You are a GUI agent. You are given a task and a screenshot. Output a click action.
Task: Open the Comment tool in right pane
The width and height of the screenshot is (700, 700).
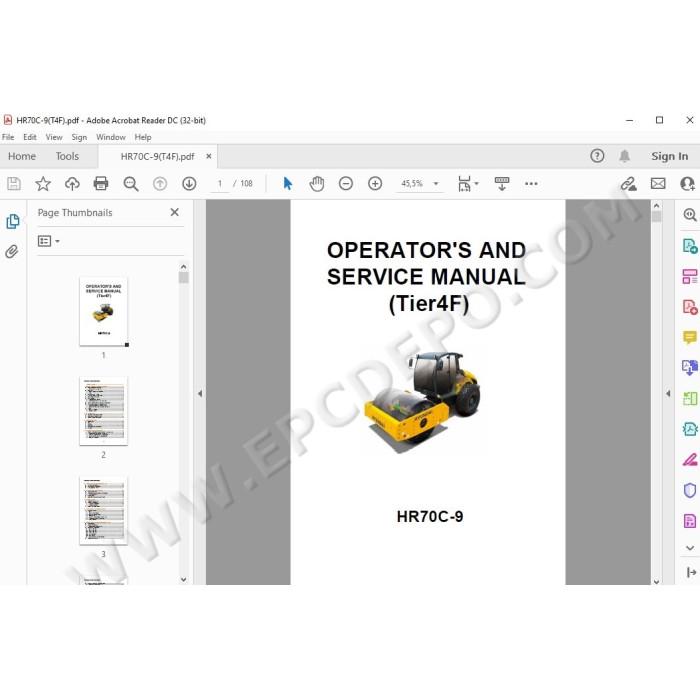[x=690, y=338]
